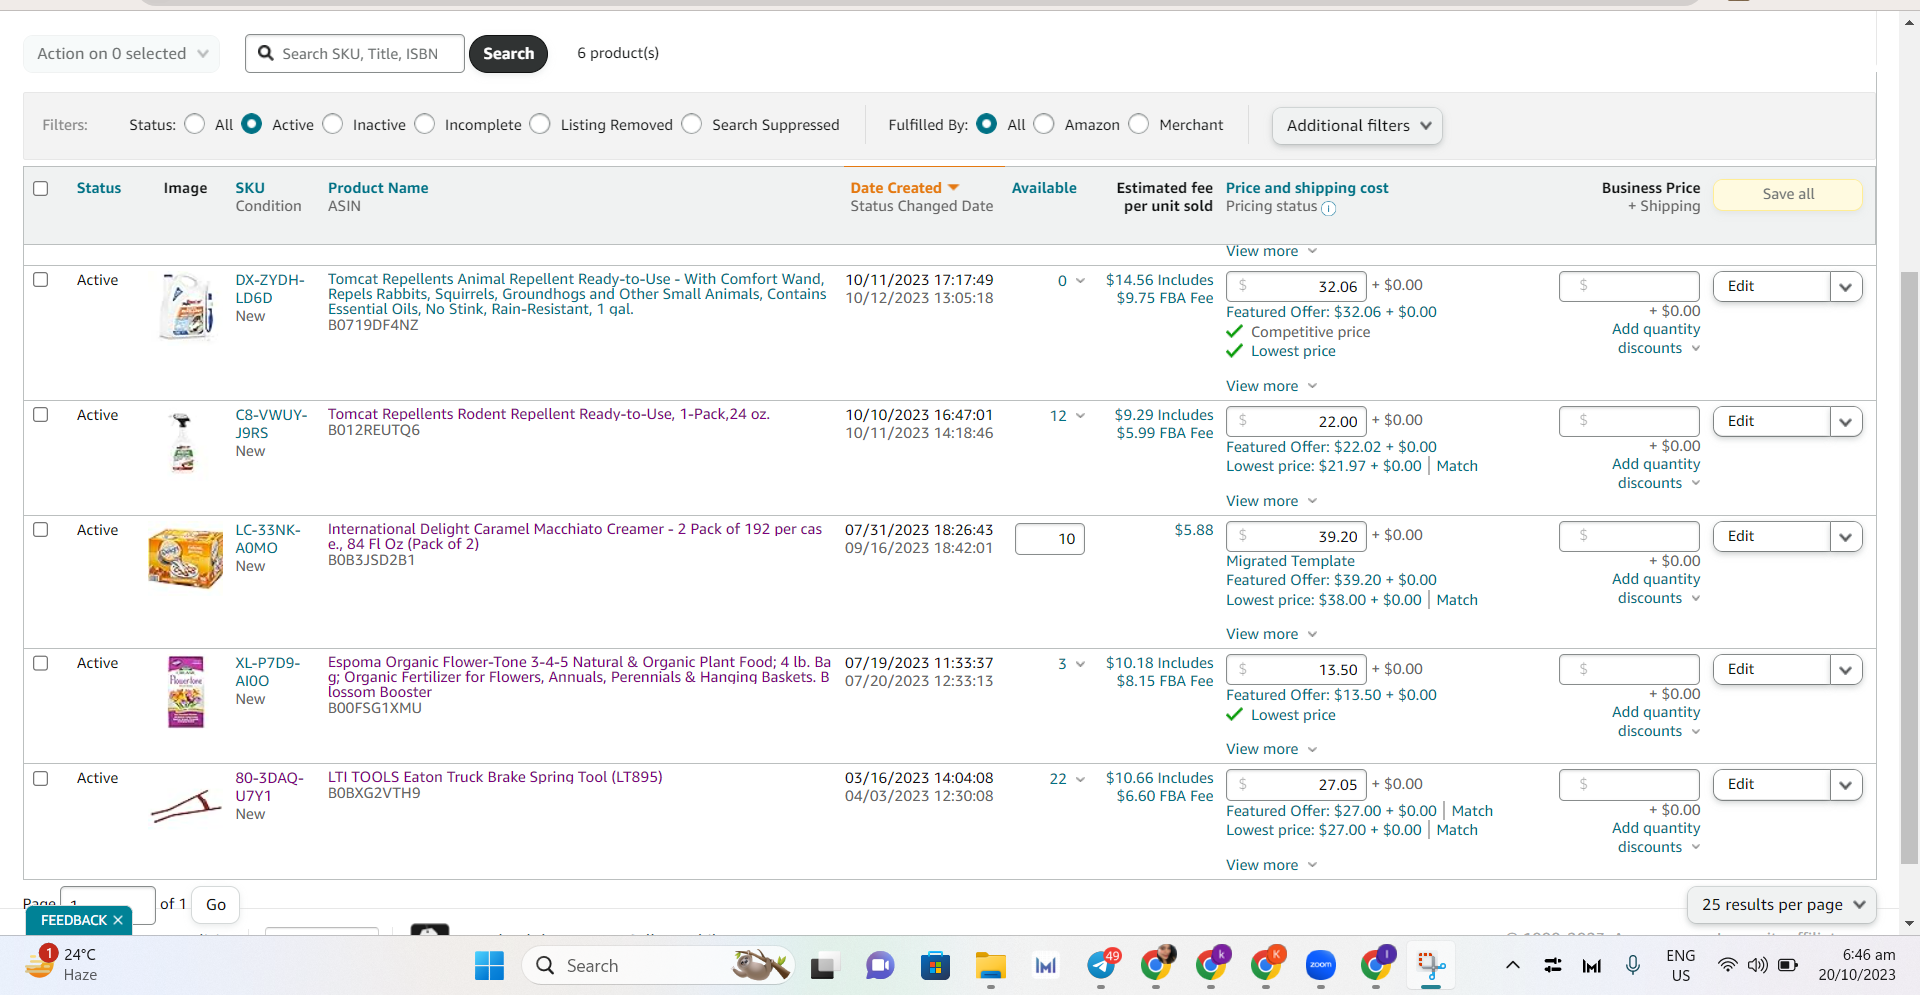Click the Go page button

[216, 904]
